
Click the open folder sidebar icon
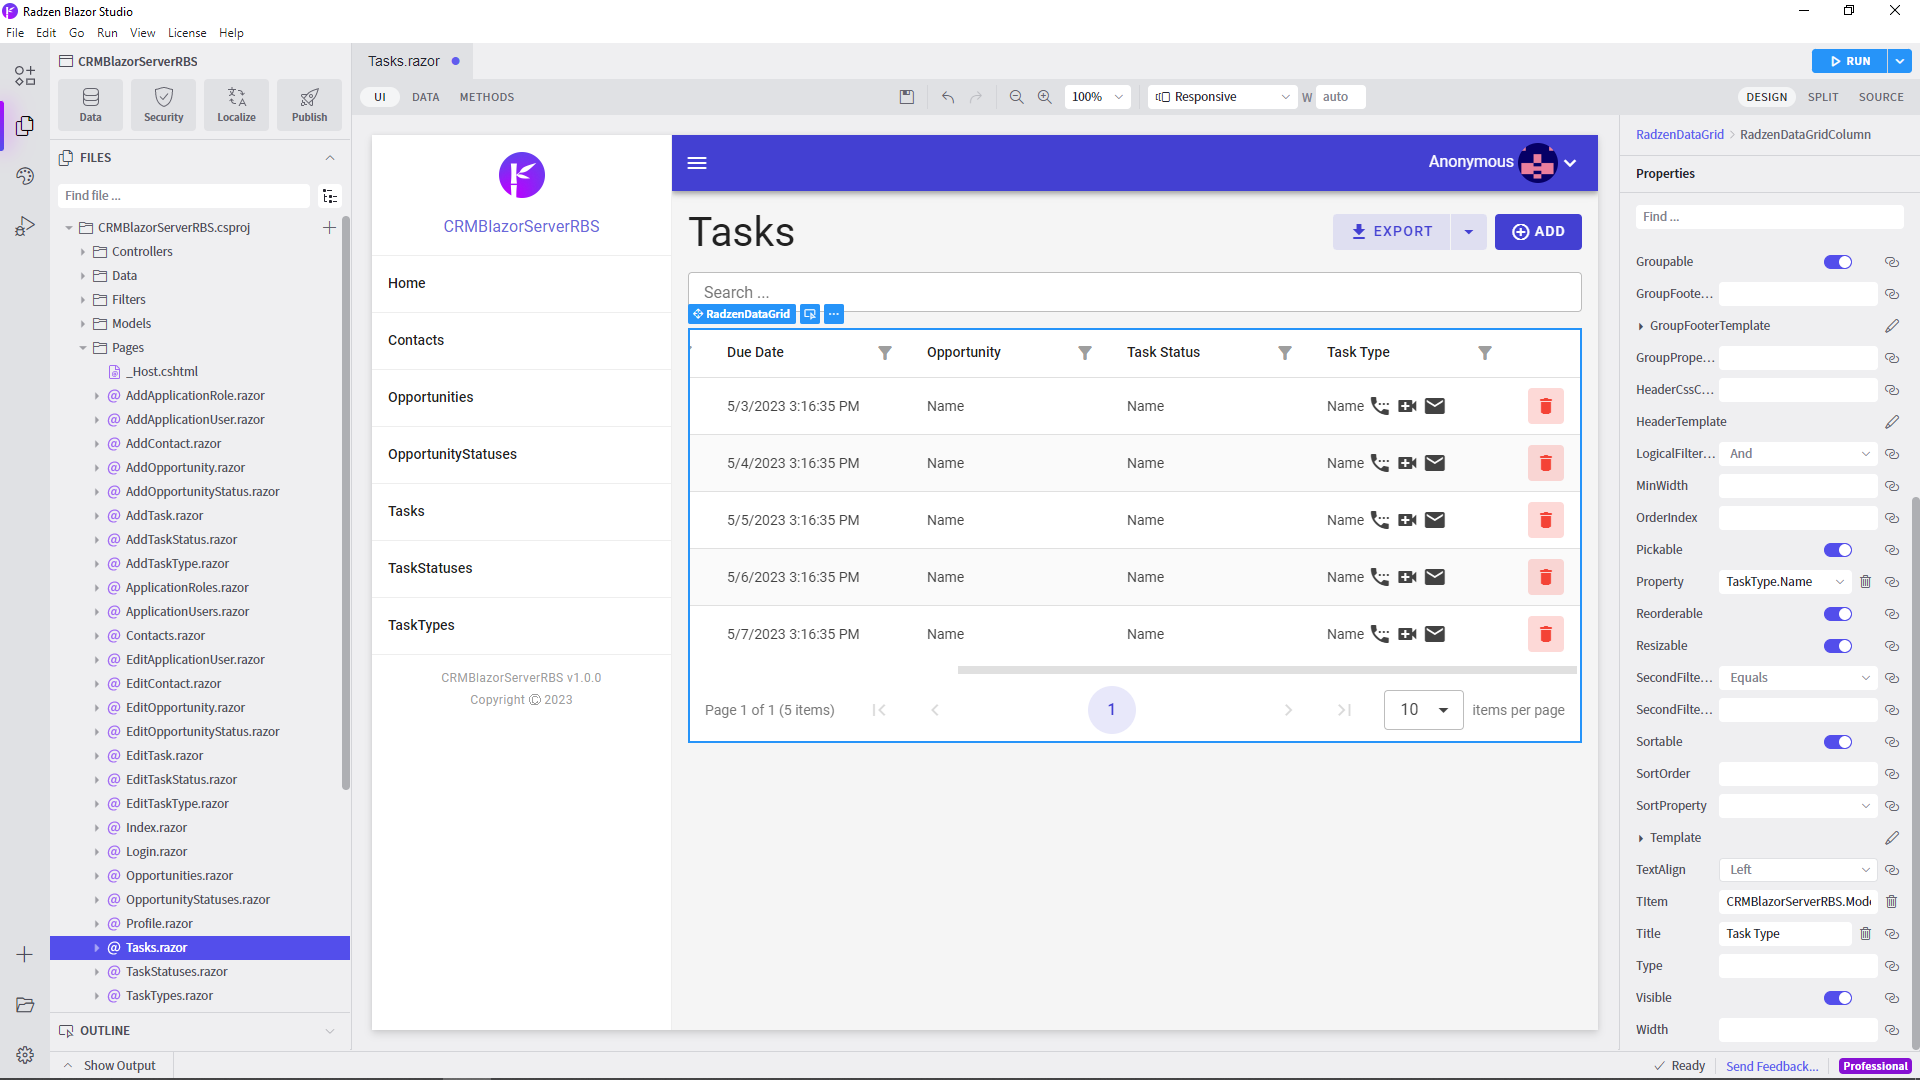(x=25, y=1005)
